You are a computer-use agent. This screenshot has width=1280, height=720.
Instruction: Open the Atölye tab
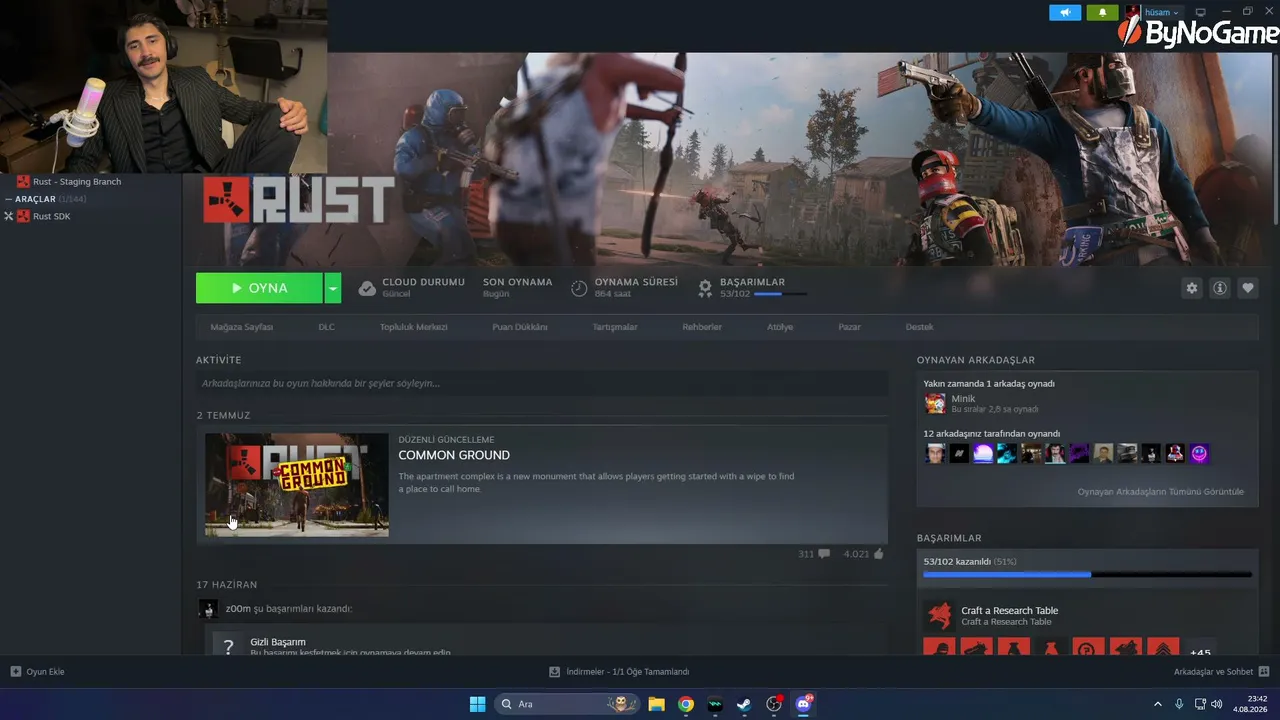click(x=780, y=327)
